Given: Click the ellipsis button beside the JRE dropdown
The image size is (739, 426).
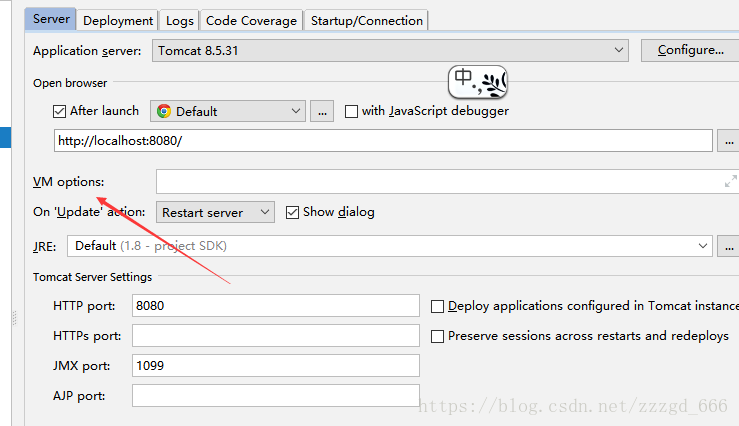Looking at the screenshot, I should 728,246.
